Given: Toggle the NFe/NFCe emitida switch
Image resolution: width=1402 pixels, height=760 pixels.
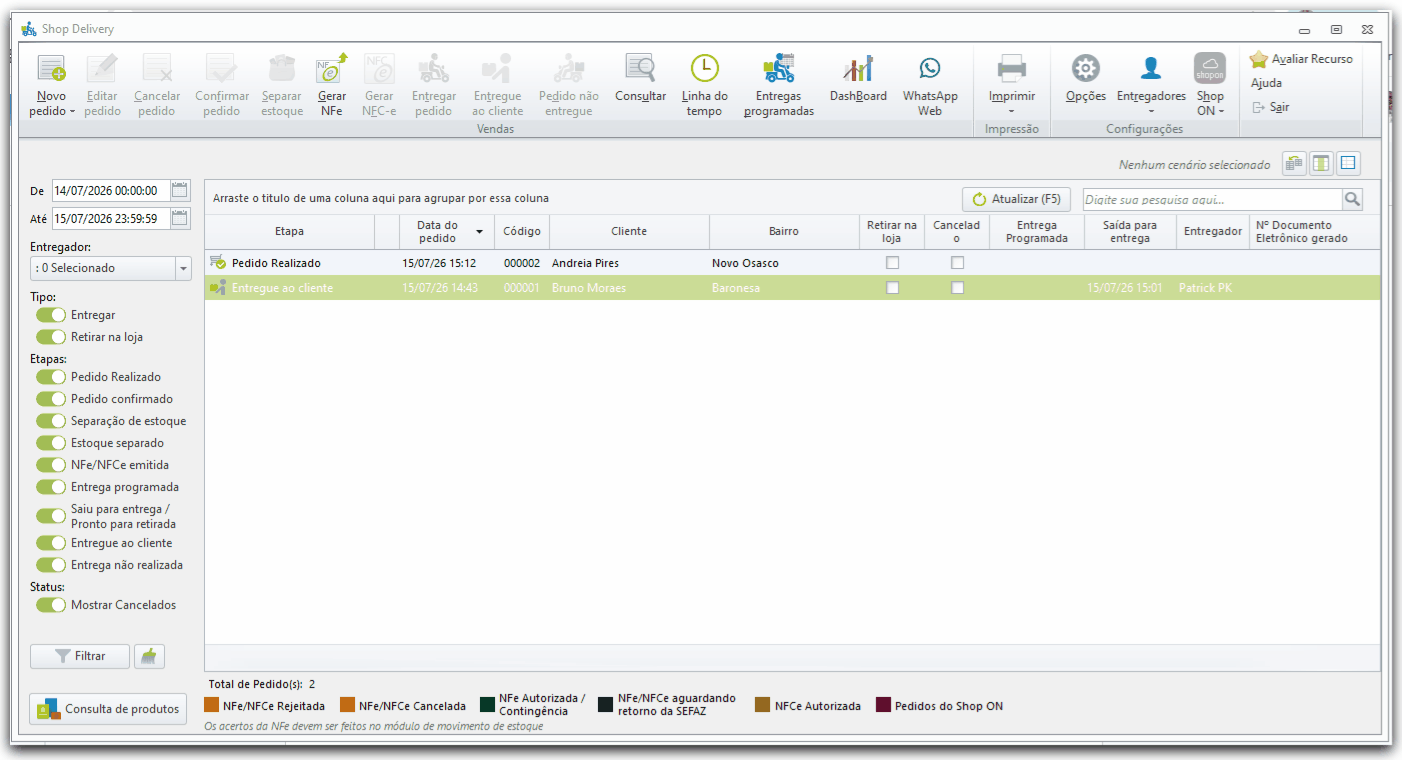Looking at the screenshot, I should 51,465.
